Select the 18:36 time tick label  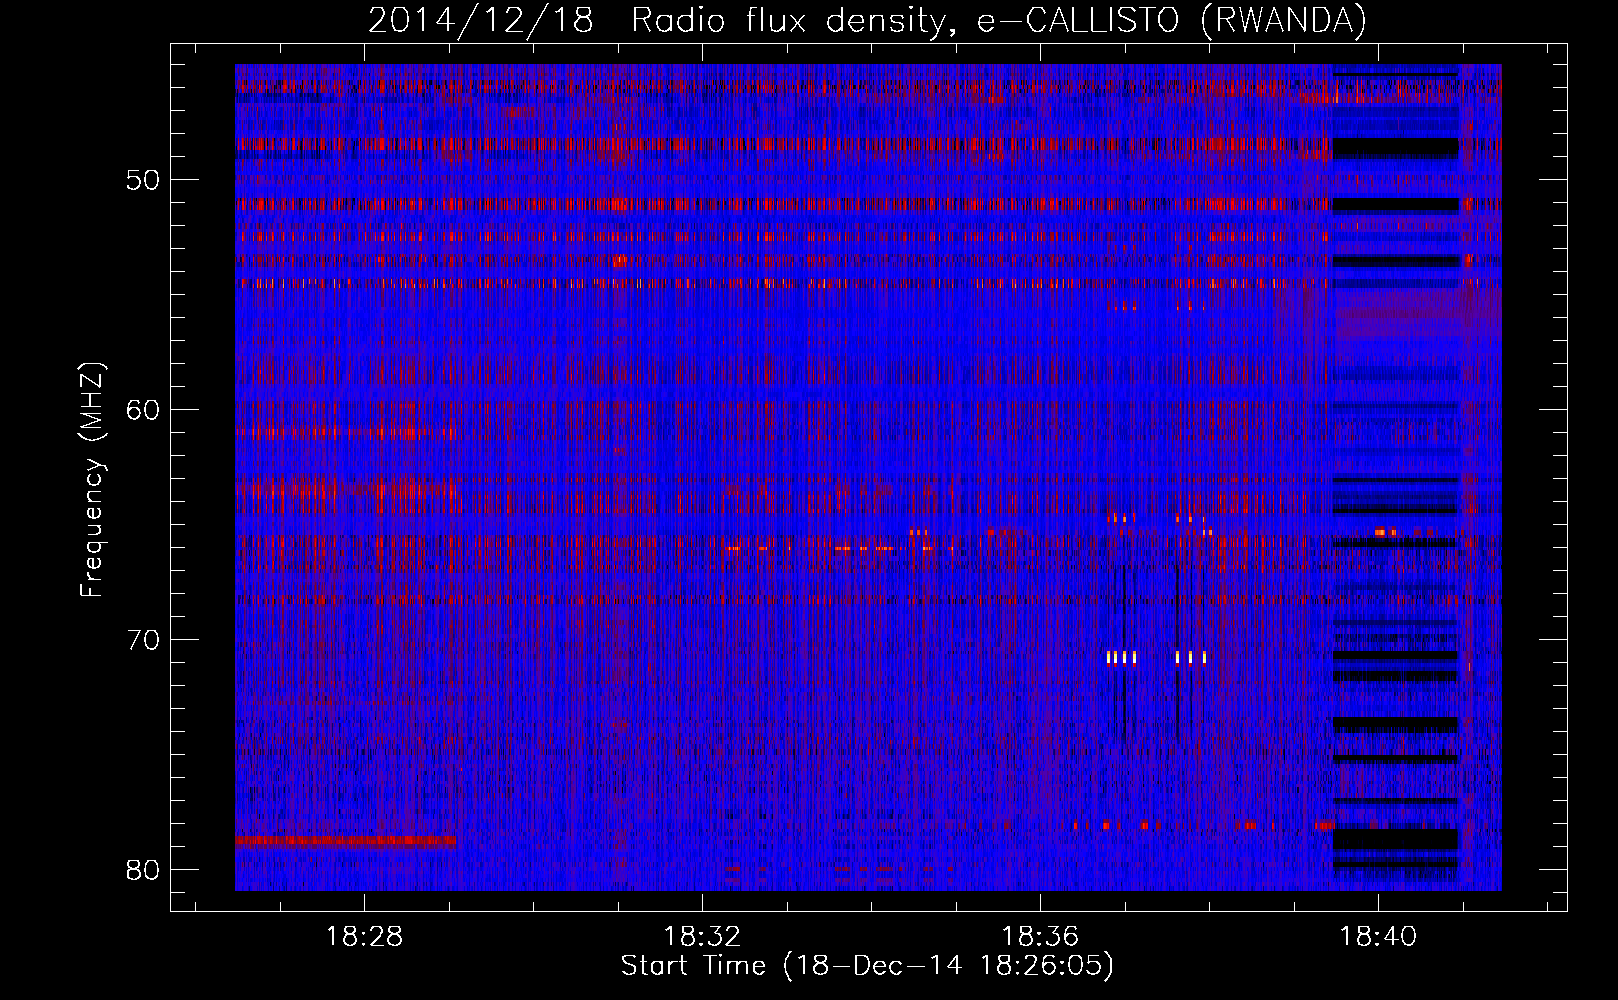pyautogui.click(x=1041, y=937)
